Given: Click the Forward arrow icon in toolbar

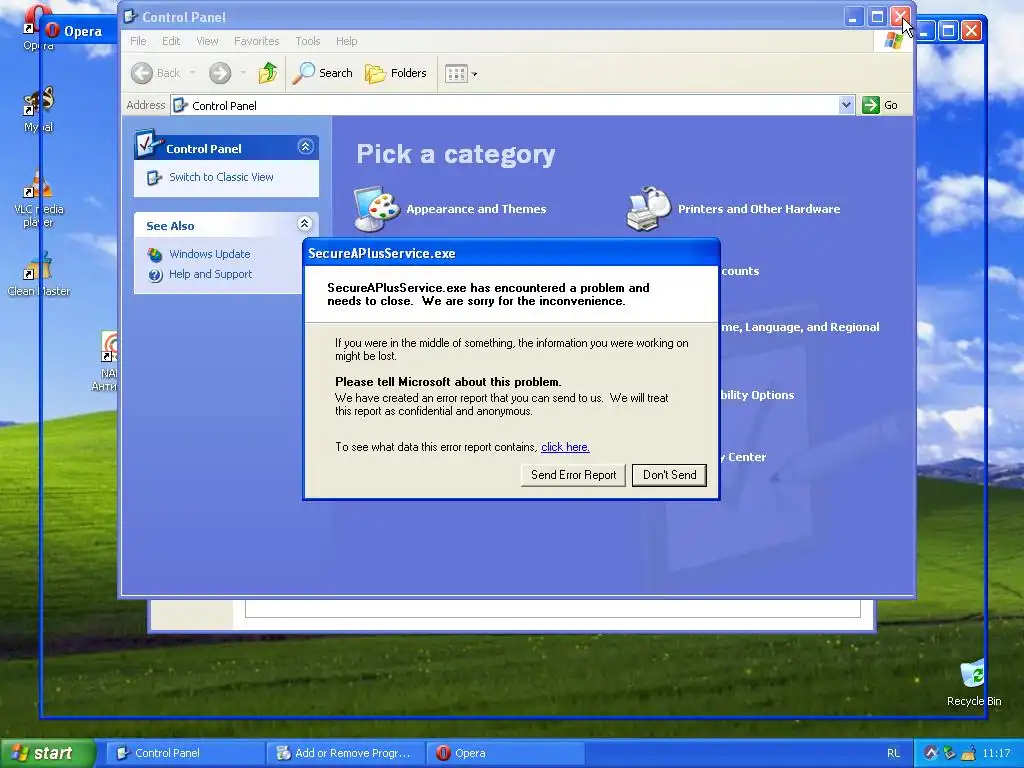Looking at the screenshot, I should point(220,73).
